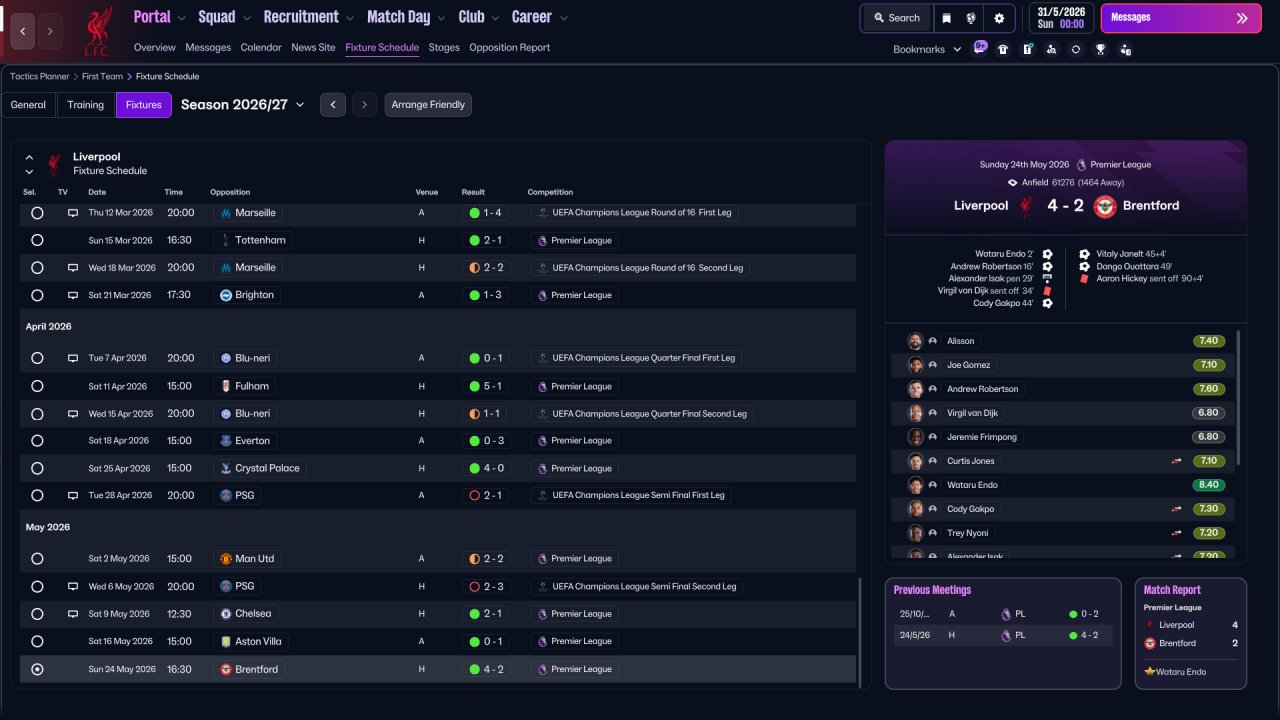
Task: Click the tactics board bookmark icon
Action: point(1027,49)
